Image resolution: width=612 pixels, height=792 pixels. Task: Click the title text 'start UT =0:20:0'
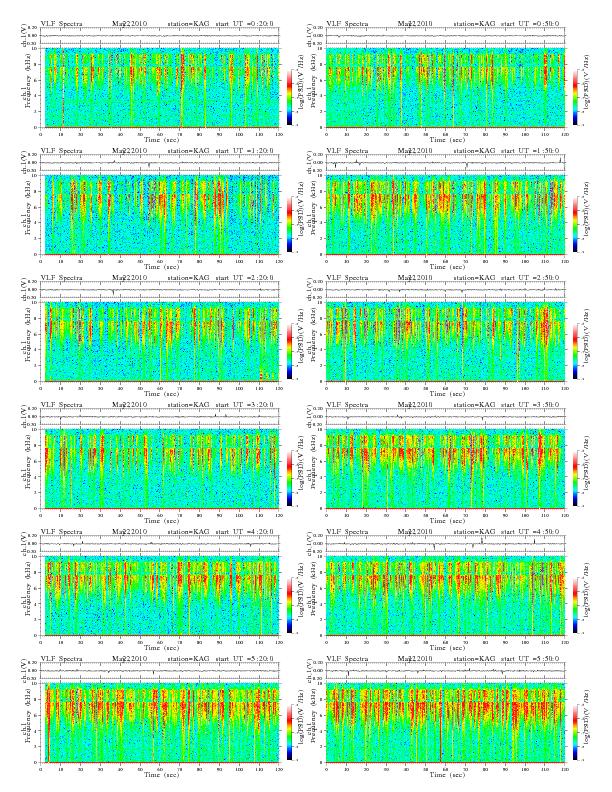(244, 24)
